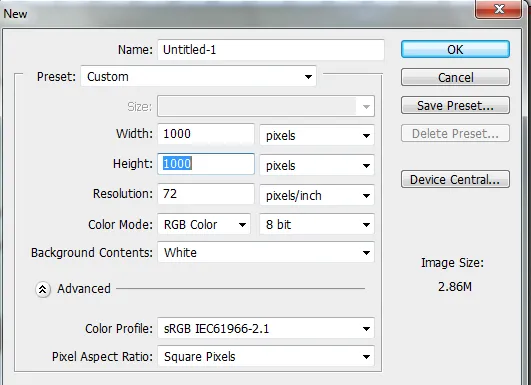Click the OK button
Screen dimensions: 531x385
pyautogui.click(x=455, y=49)
